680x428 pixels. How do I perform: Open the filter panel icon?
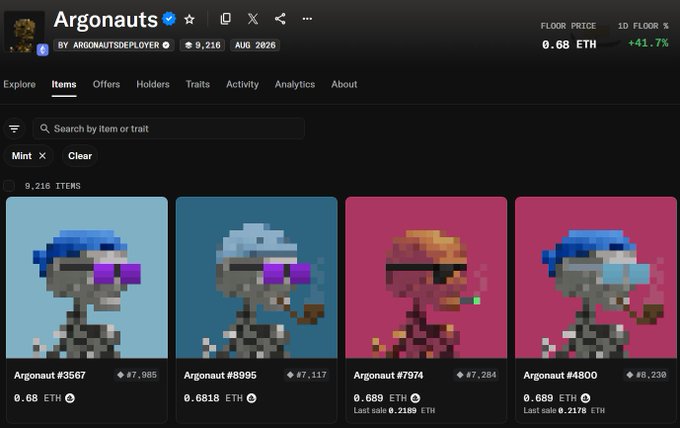point(14,129)
